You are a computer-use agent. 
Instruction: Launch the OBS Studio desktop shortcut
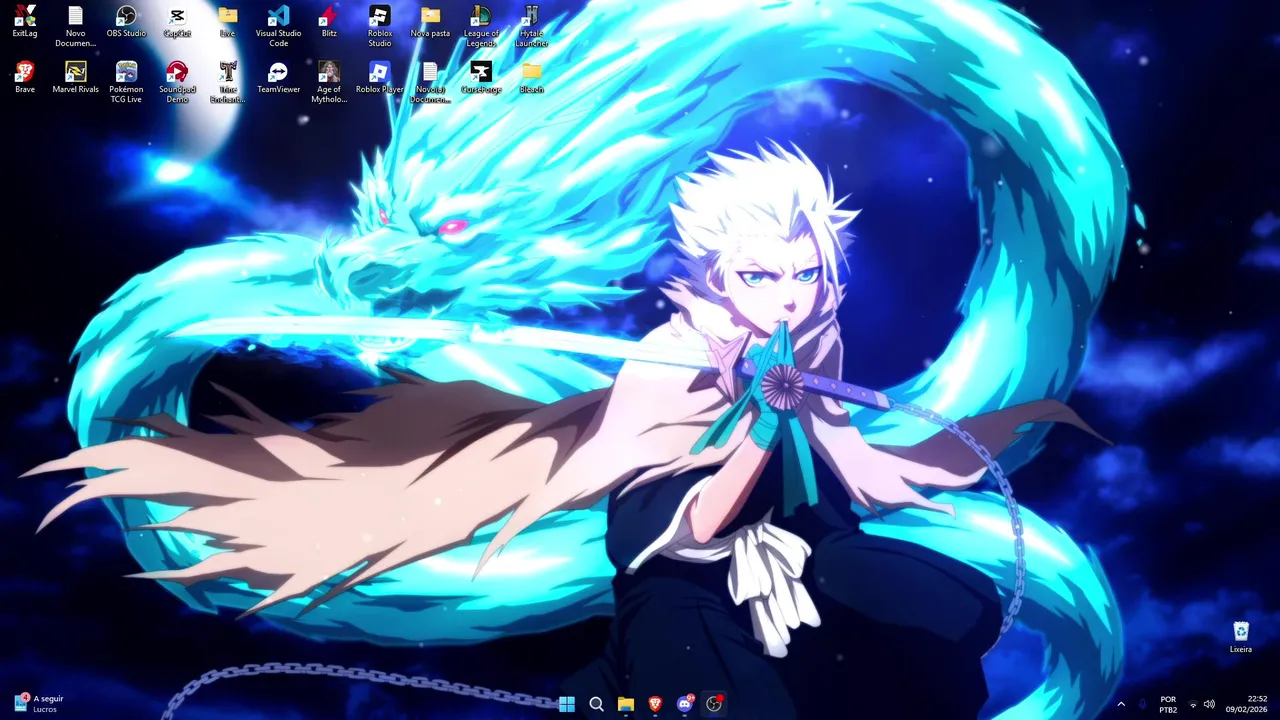pos(126,22)
